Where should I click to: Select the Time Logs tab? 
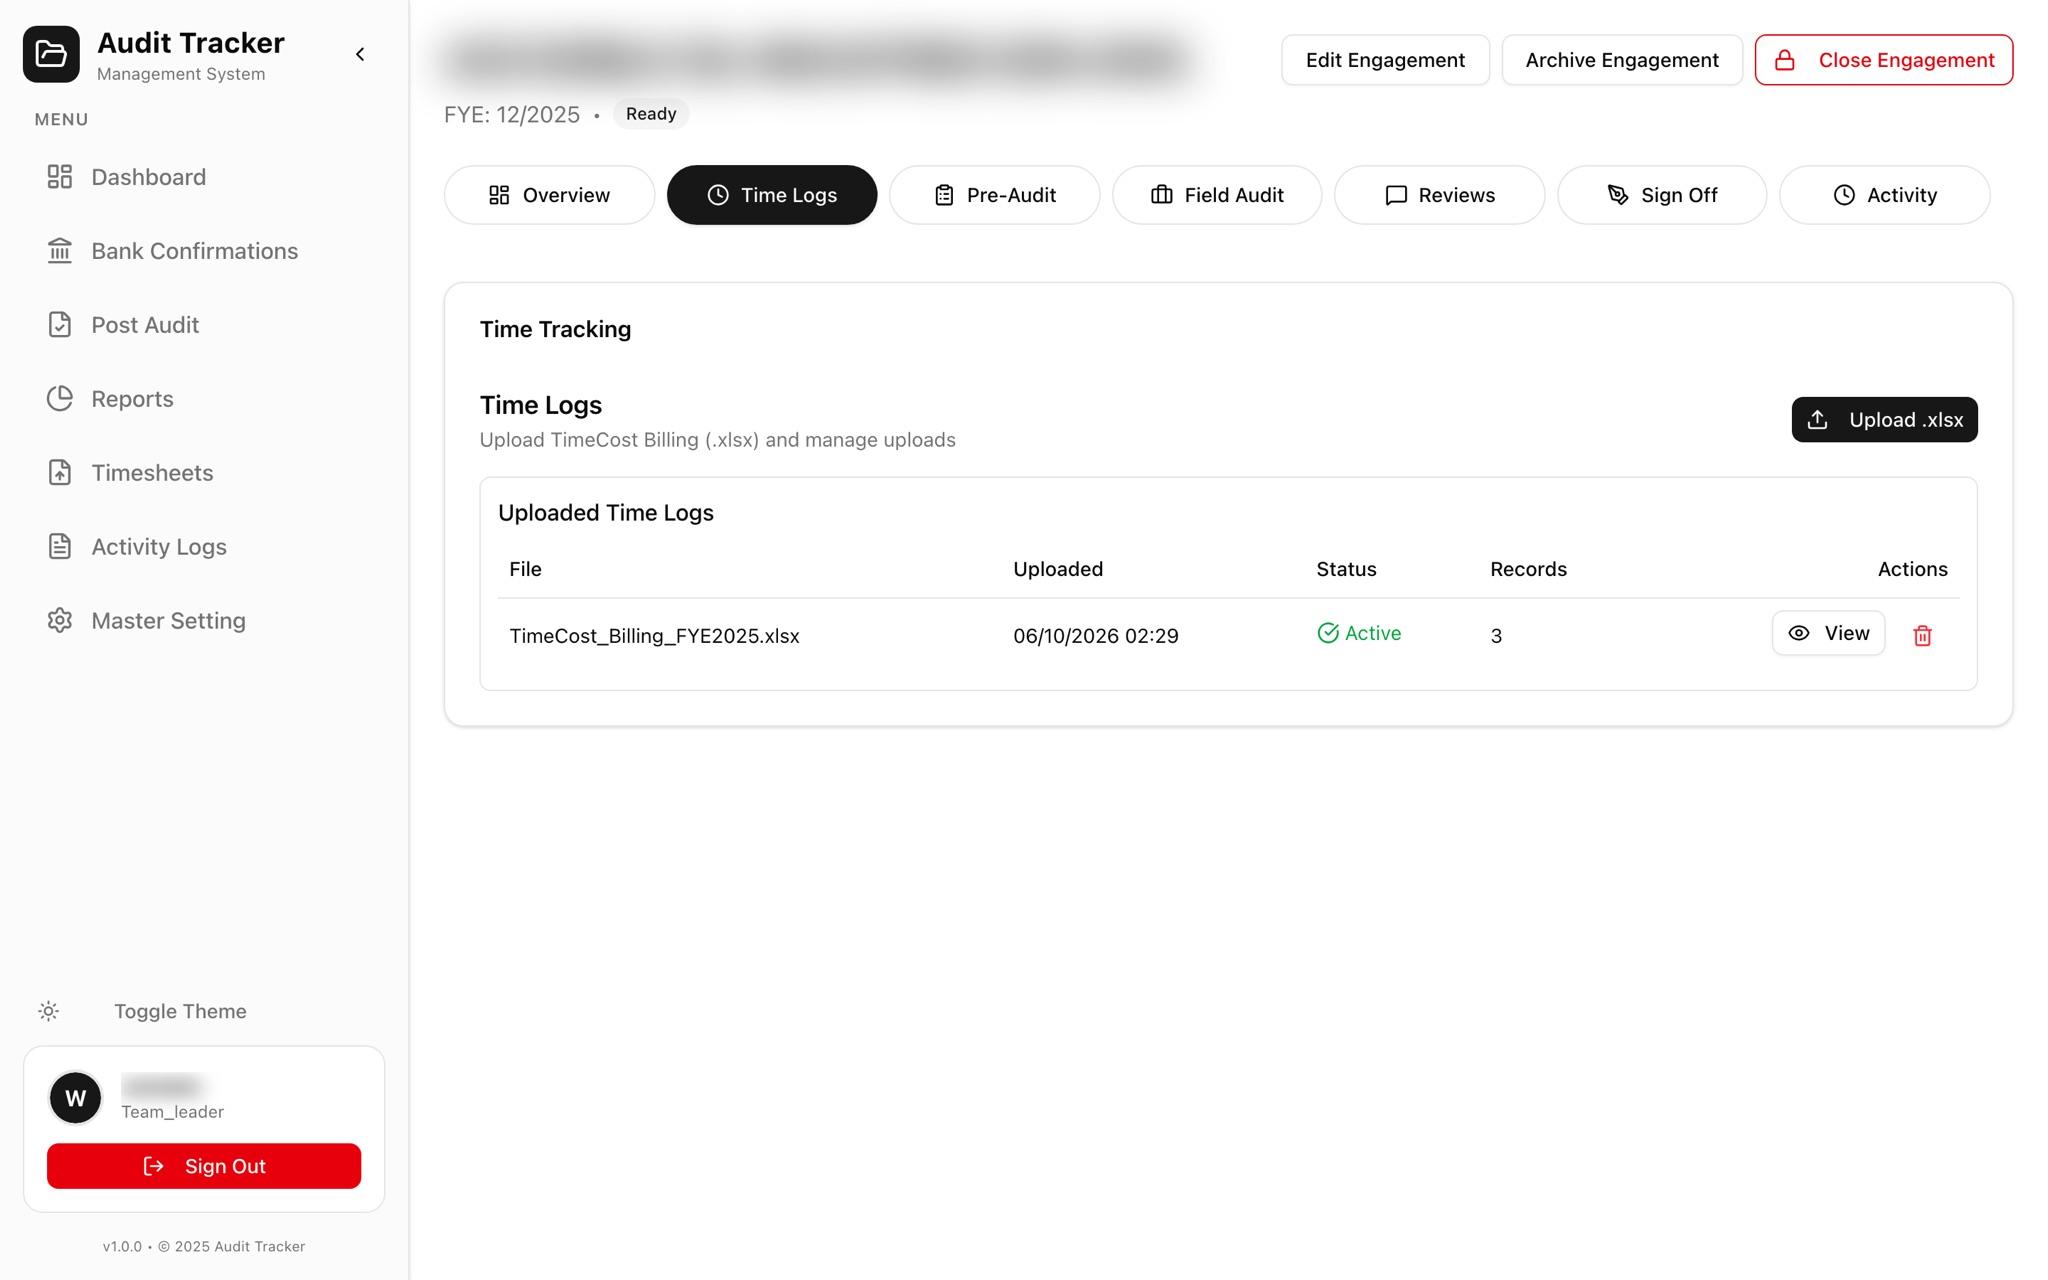[x=772, y=195]
